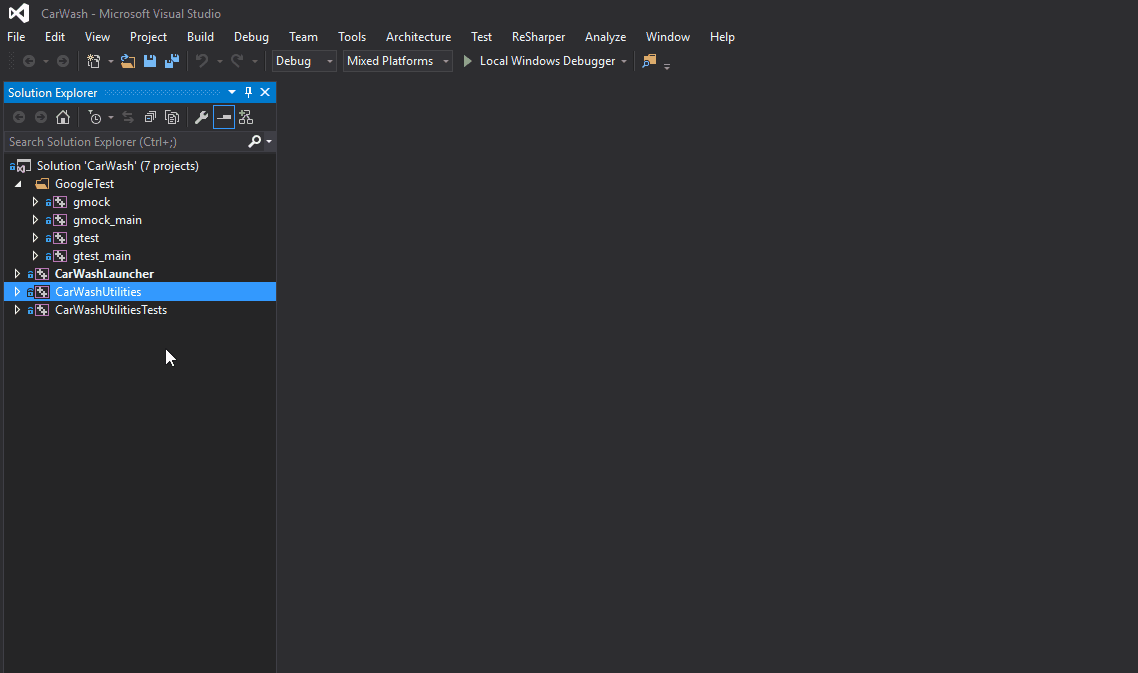Click the Collapse All icon

[150, 117]
